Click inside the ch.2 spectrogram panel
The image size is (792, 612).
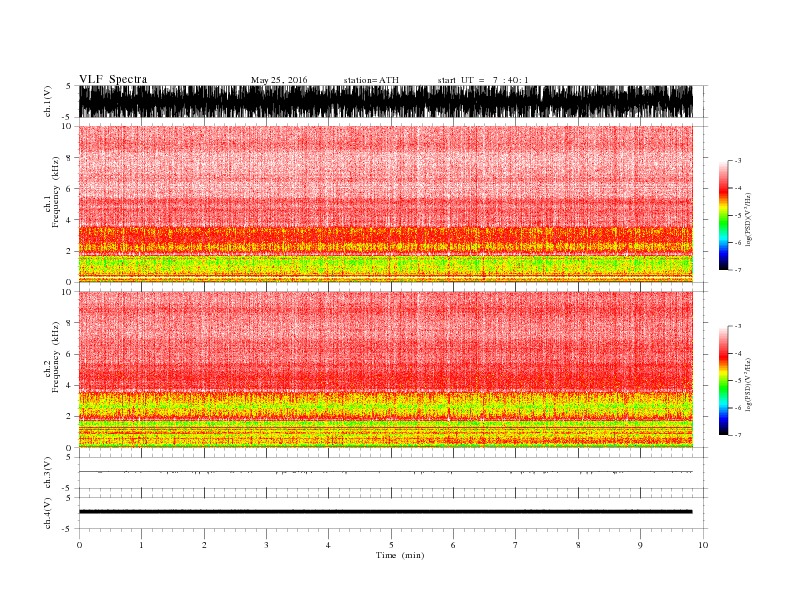(x=386, y=370)
